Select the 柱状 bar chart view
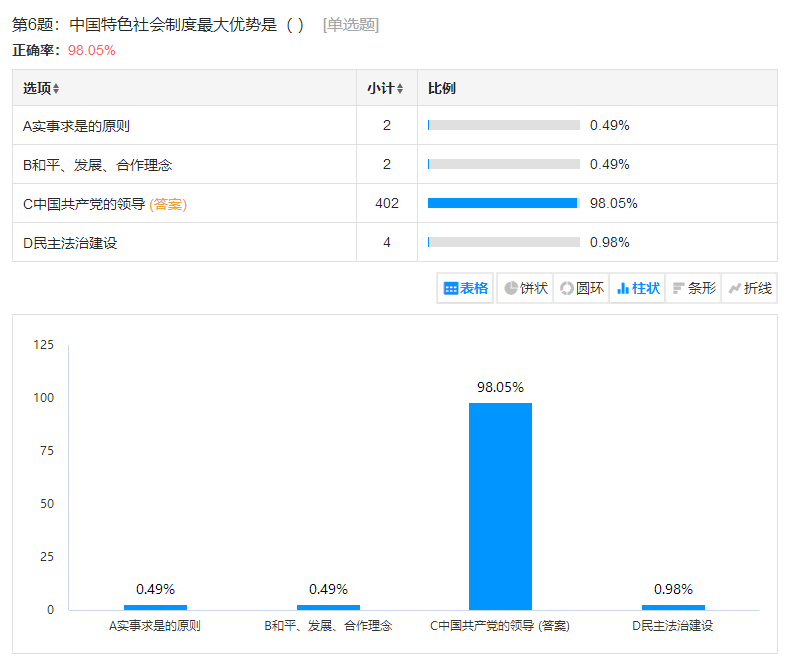The height and width of the screenshot is (661, 805). click(637, 288)
